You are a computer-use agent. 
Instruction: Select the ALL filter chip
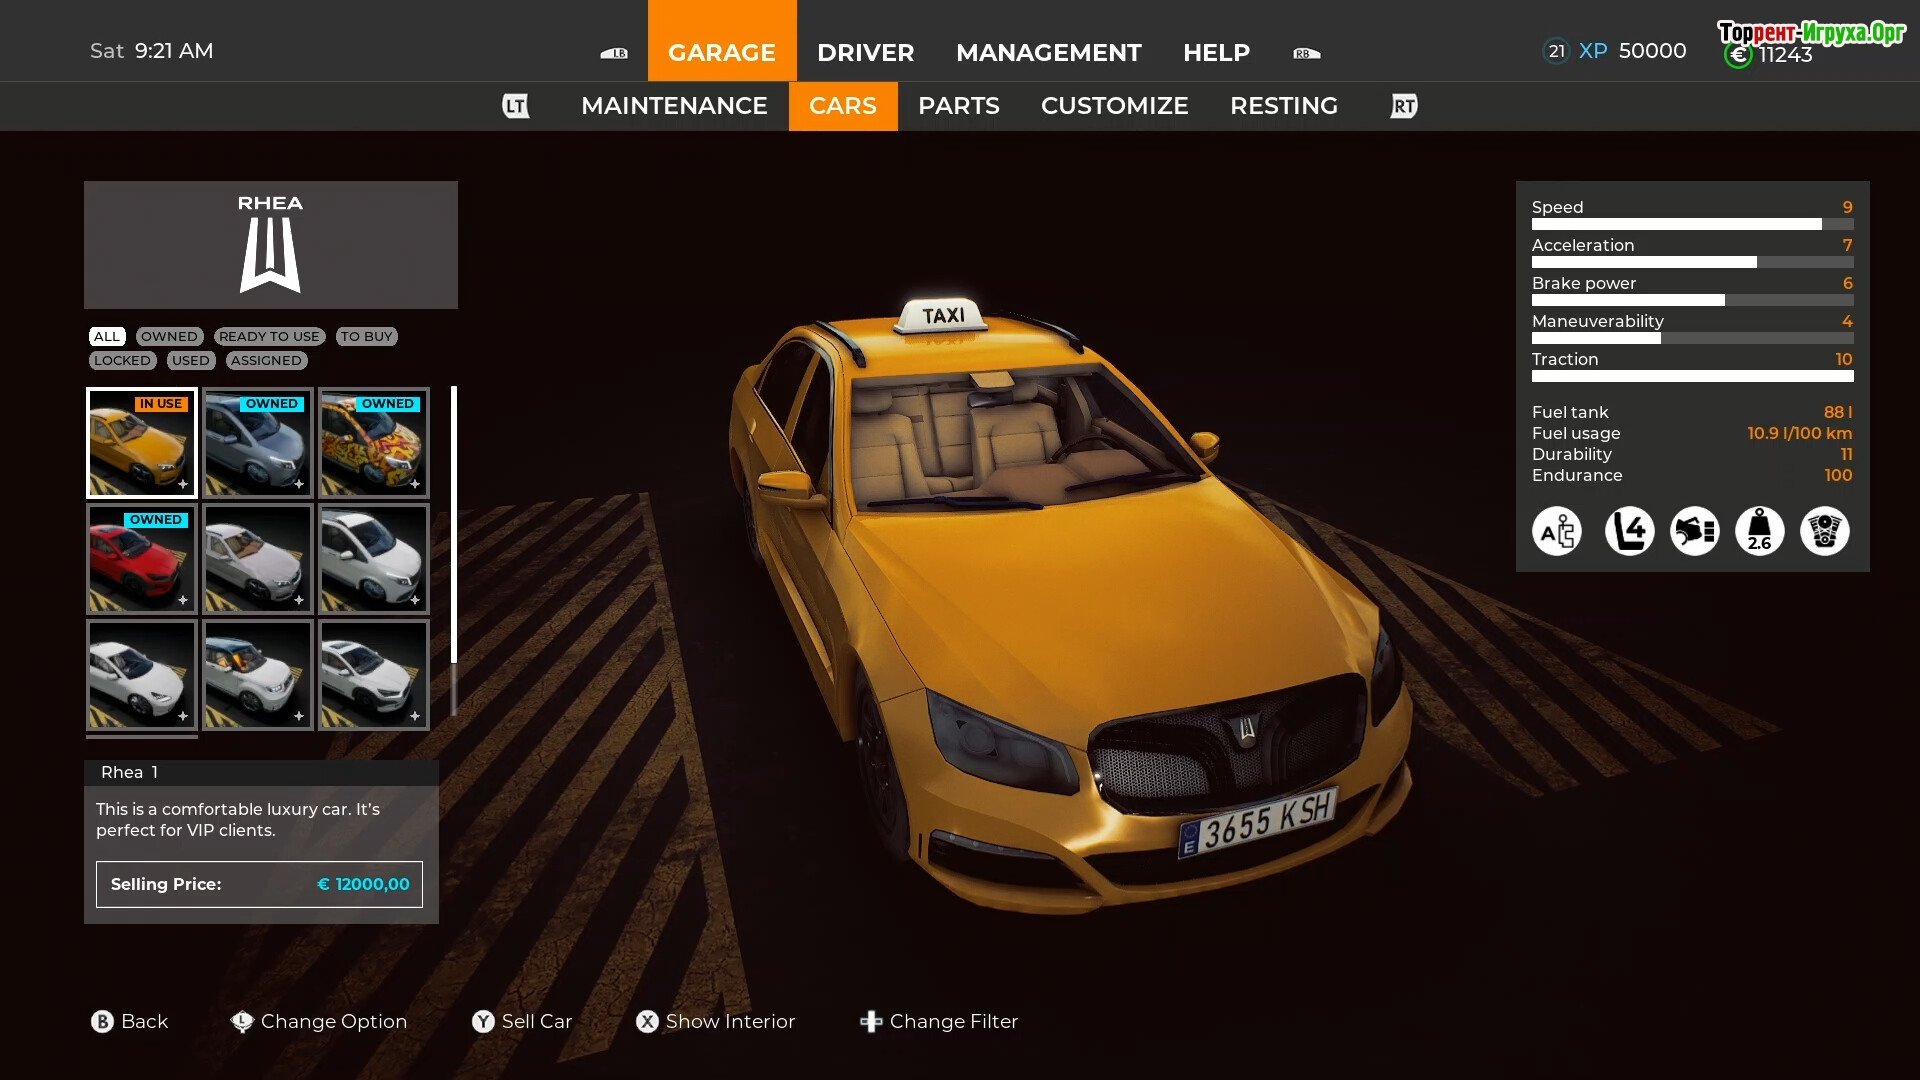point(107,336)
